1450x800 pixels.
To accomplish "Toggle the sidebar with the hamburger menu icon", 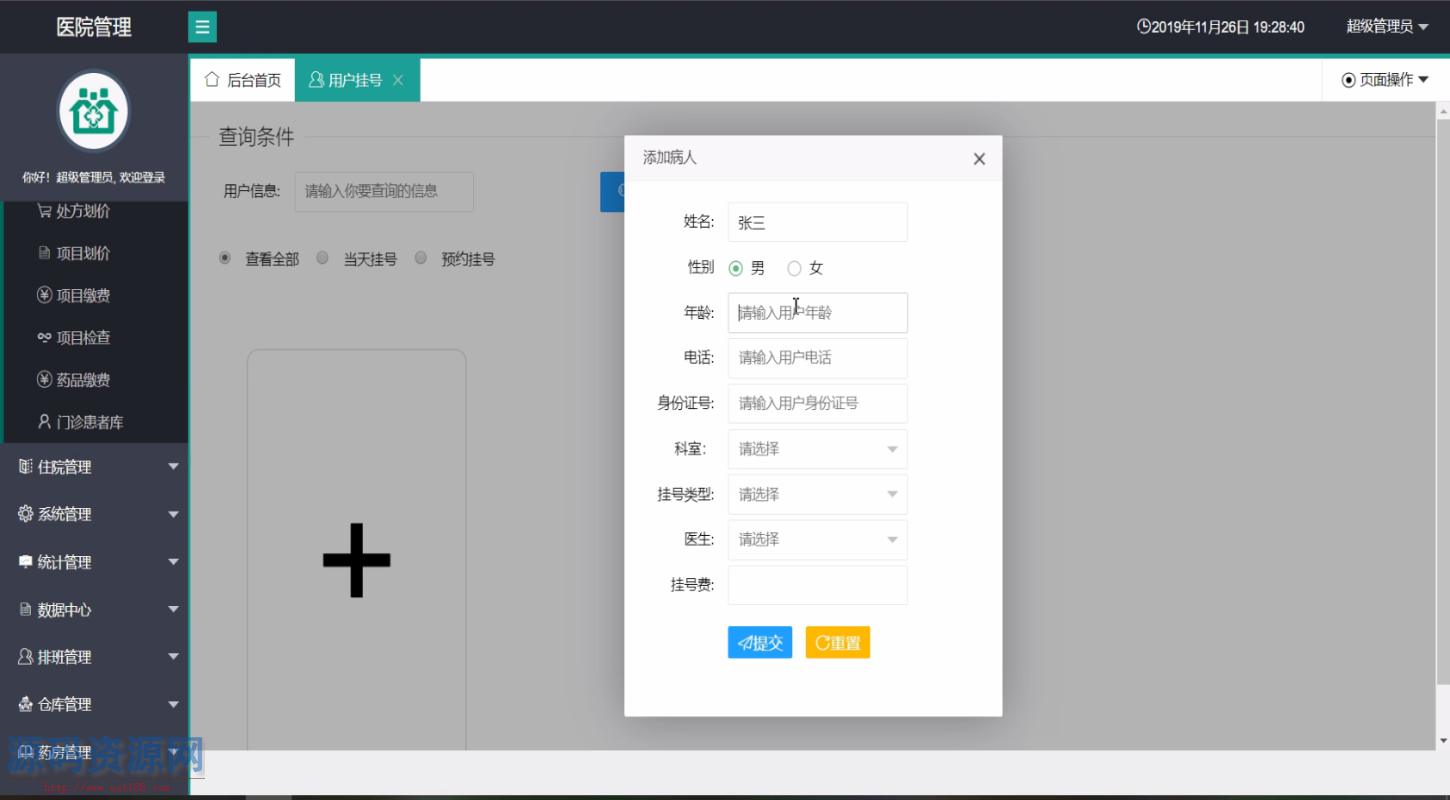I will [x=202, y=27].
